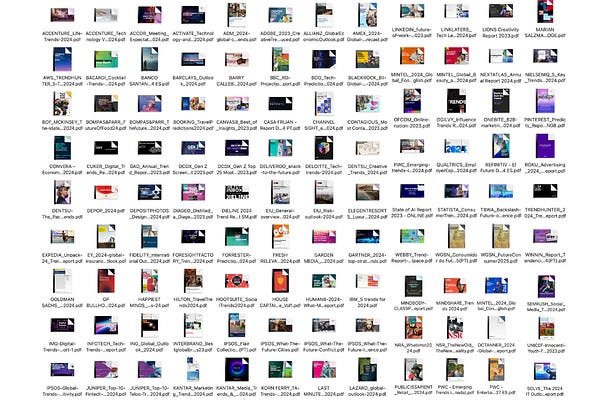
Task: Select the UNICEF Innocenti Youth PDF icon
Action: 546,327
